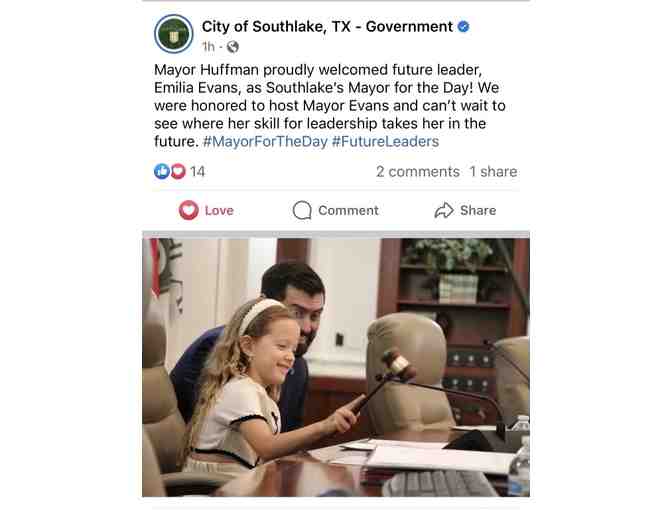
Task: Click the Comment button label
Action: point(348,210)
